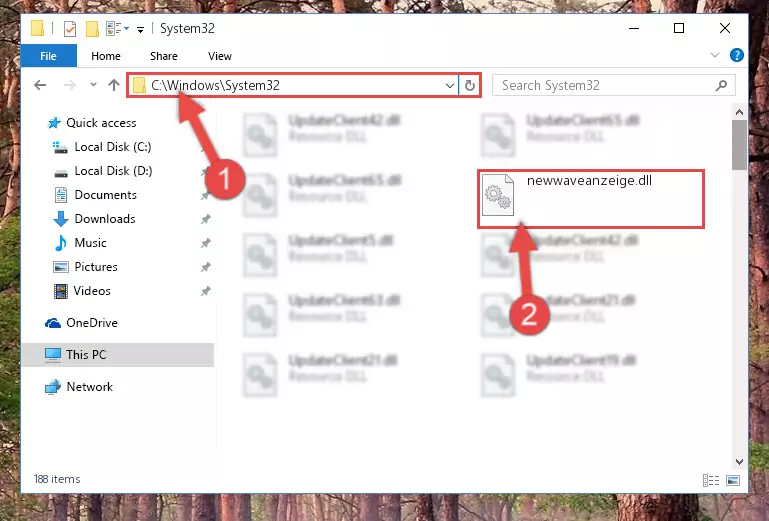The image size is (769, 521).
Task: Switch to large thumbnails view icon
Action: pos(733,480)
